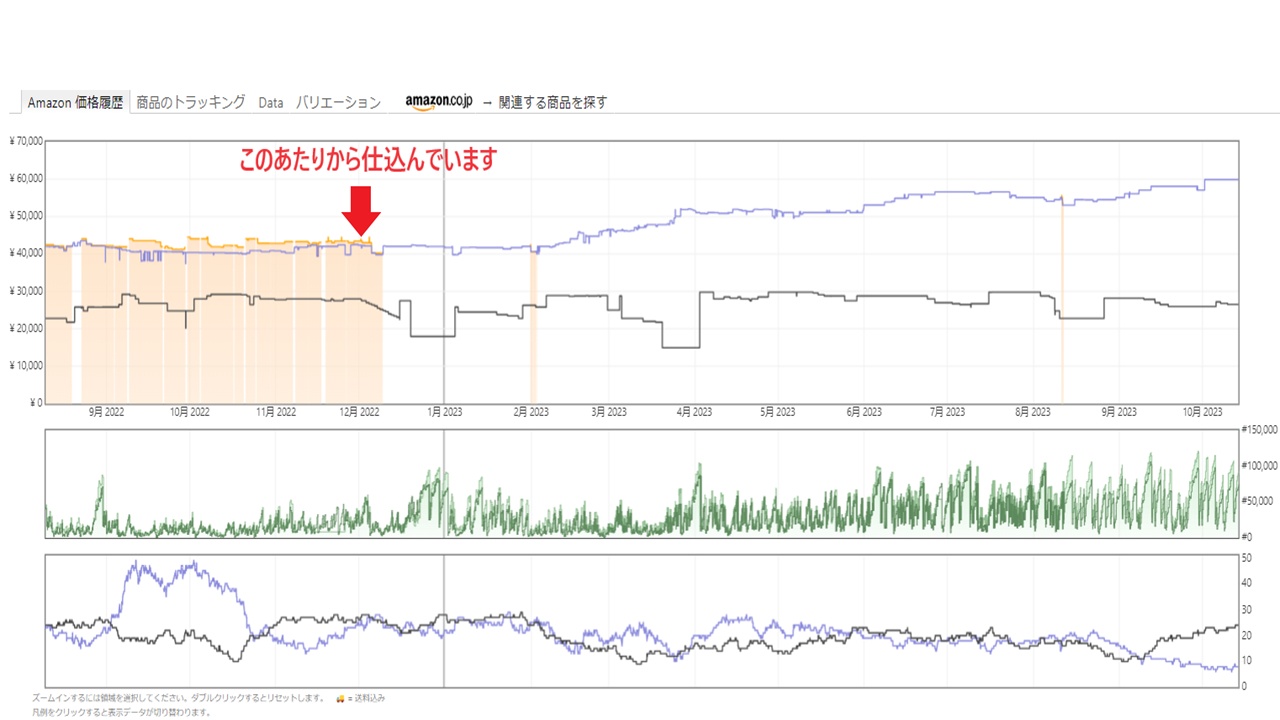The height and width of the screenshot is (720, 1280).
Task: Click the 3月 2023 date label
Action: point(609,412)
